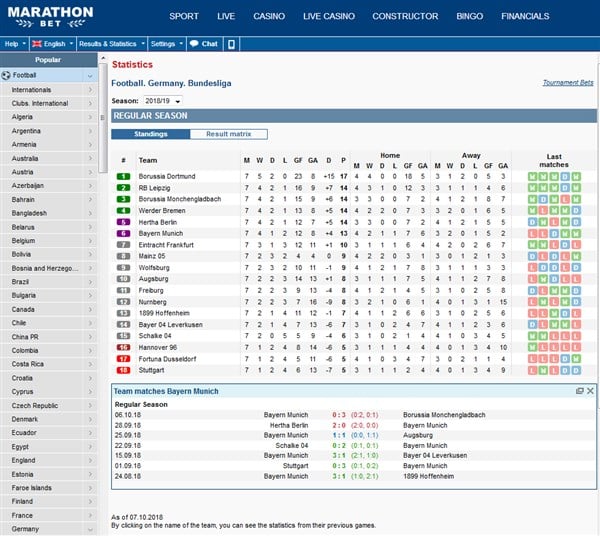Click the Football soccer ball icon
Screen dimensions: 600x536
click(6, 75)
